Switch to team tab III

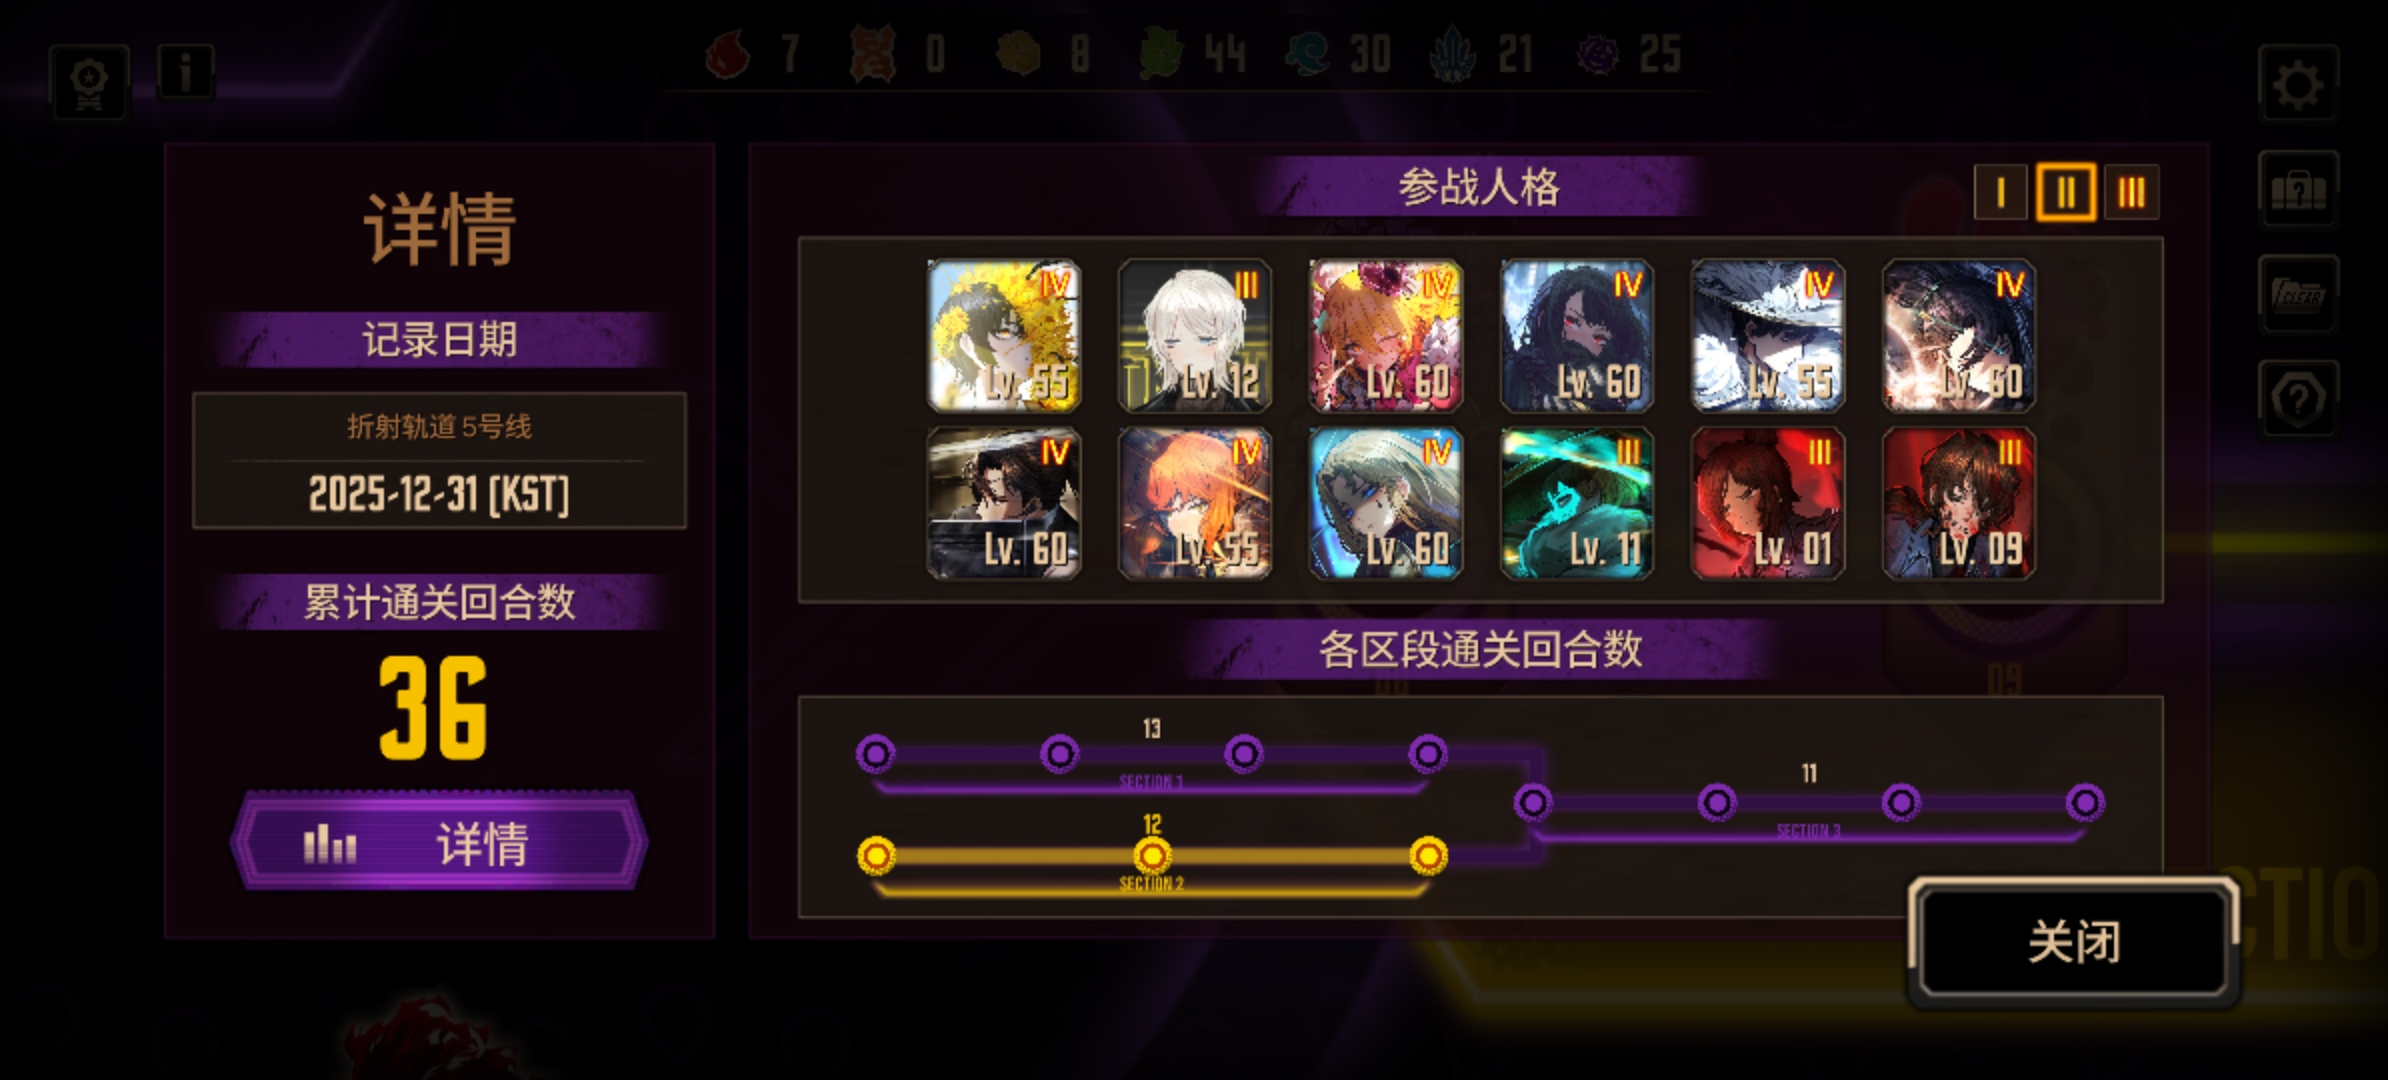tap(2131, 192)
